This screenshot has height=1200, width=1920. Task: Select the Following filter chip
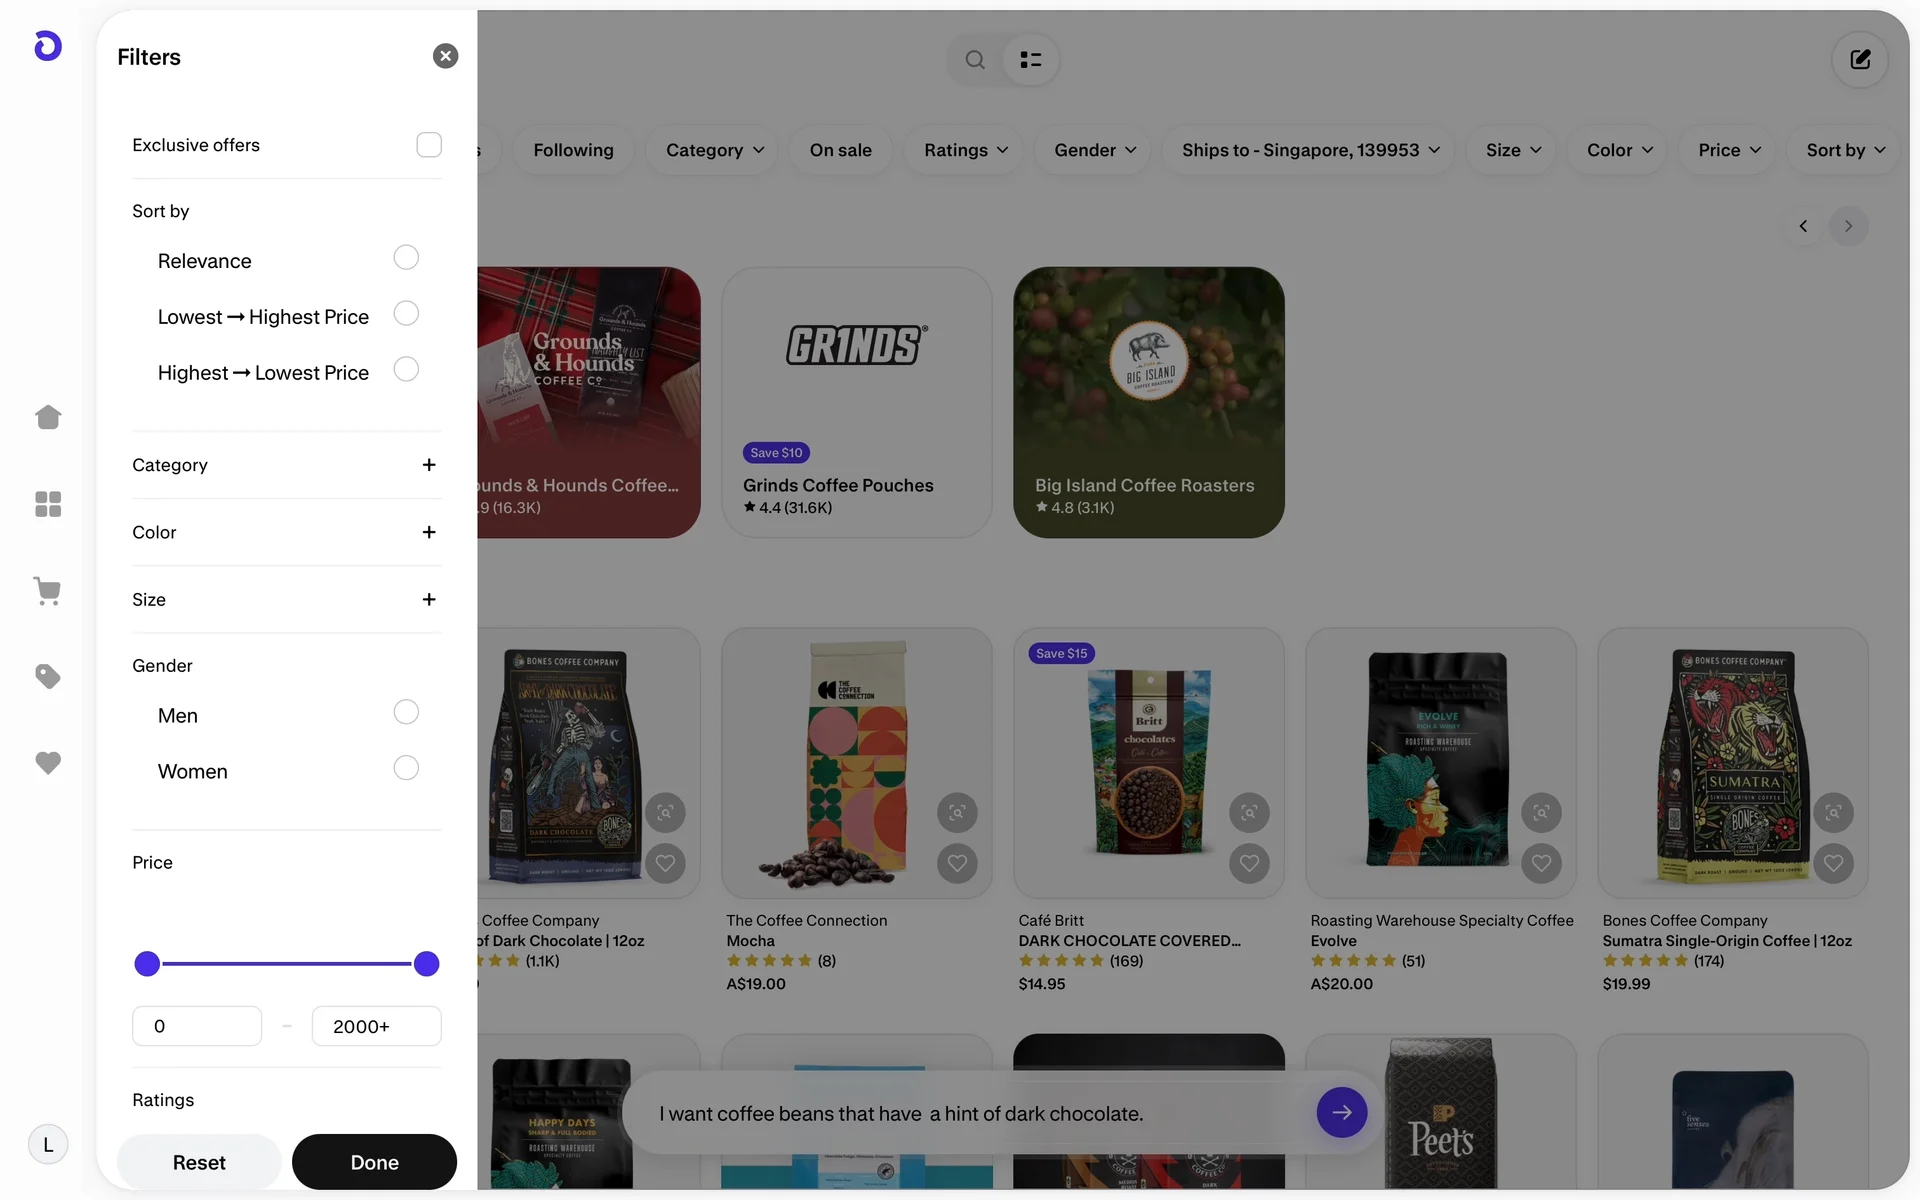pos(574,150)
